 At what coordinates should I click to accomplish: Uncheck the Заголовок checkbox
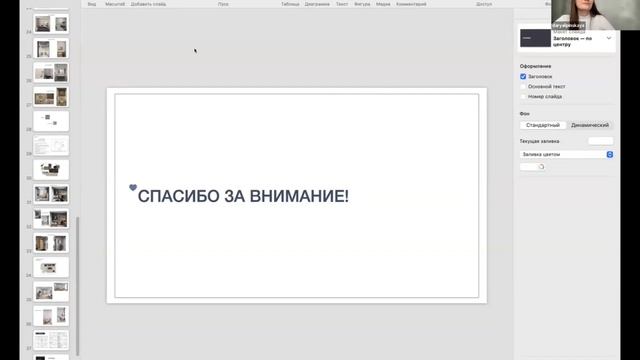point(523,76)
